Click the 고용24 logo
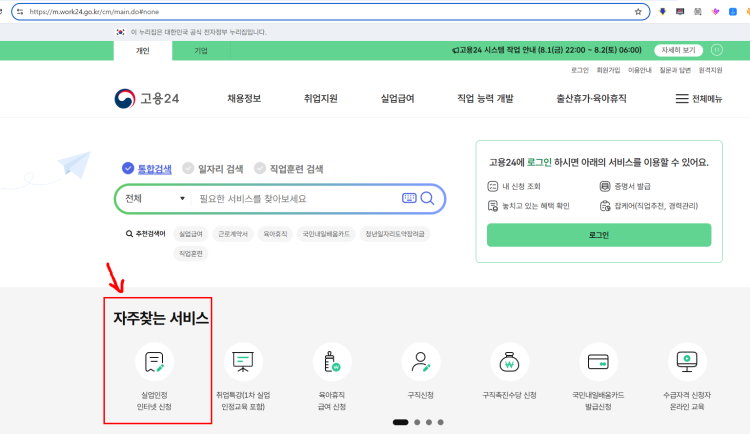 pyautogui.click(x=147, y=99)
